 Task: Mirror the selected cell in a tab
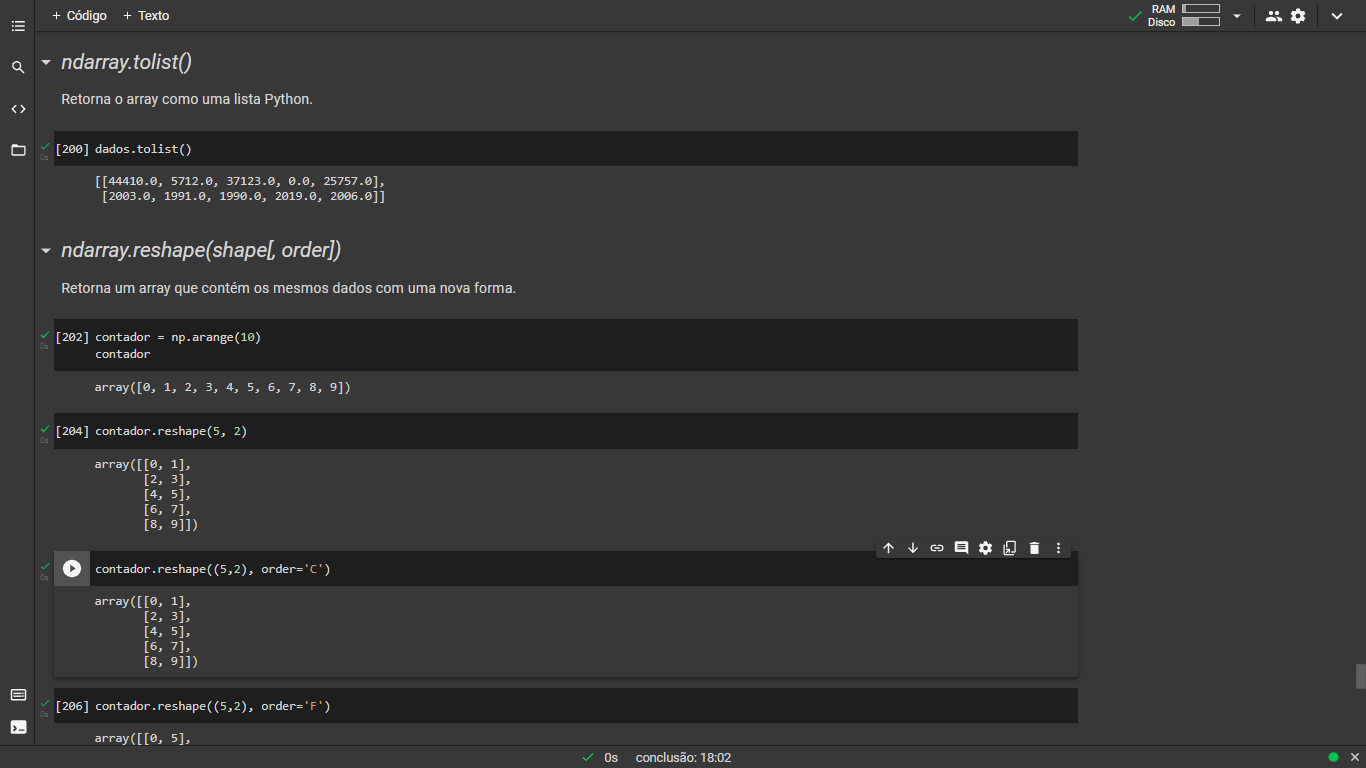tap(1010, 548)
